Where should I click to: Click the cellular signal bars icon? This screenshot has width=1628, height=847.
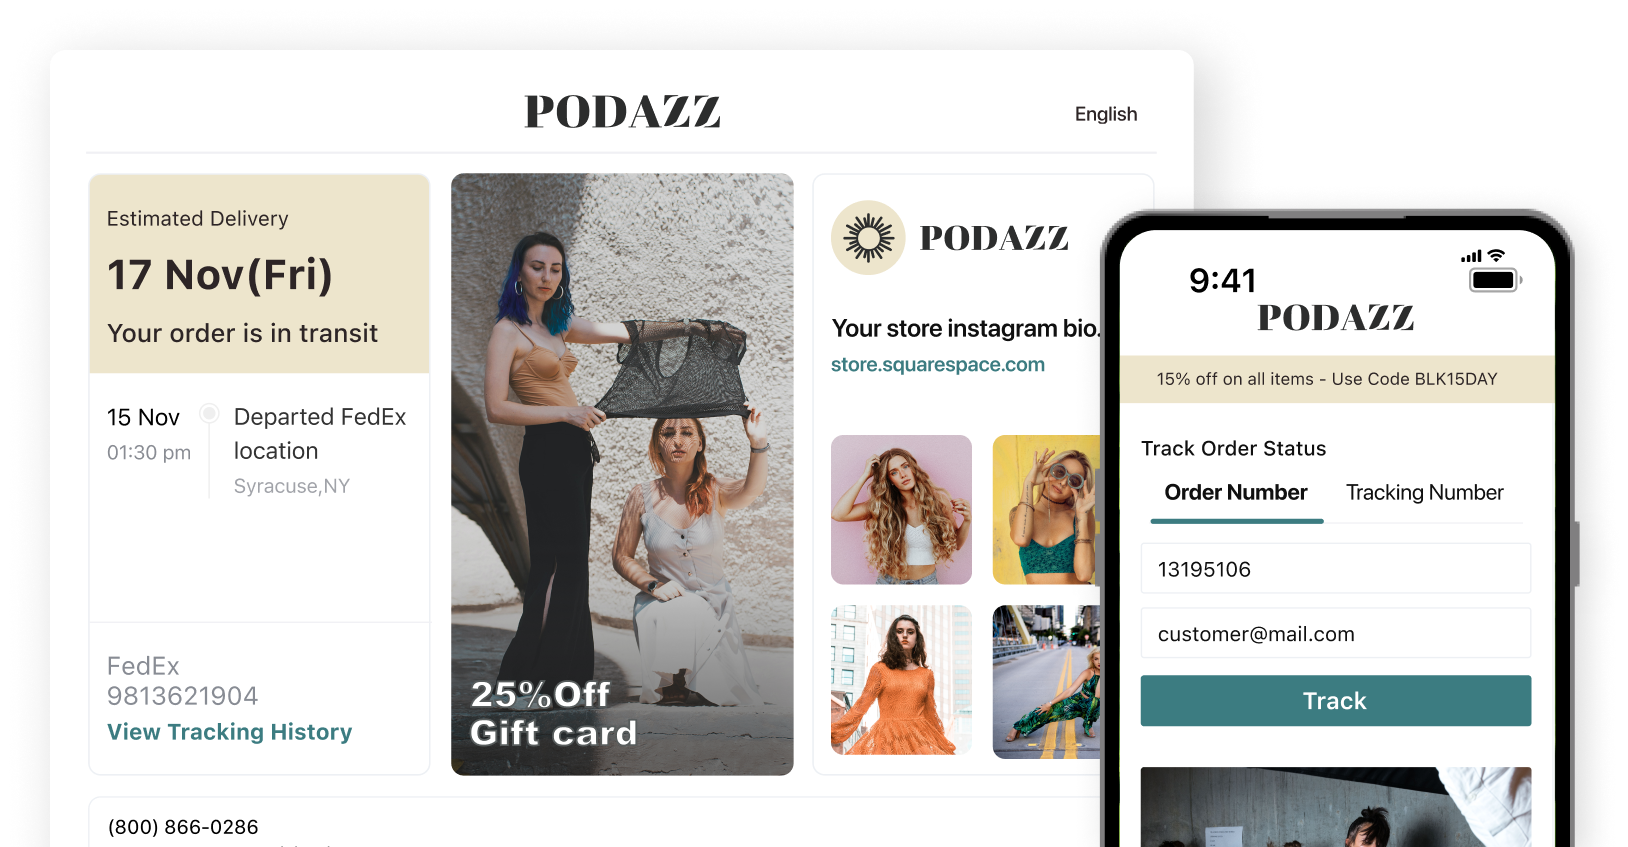(x=1471, y=257)
